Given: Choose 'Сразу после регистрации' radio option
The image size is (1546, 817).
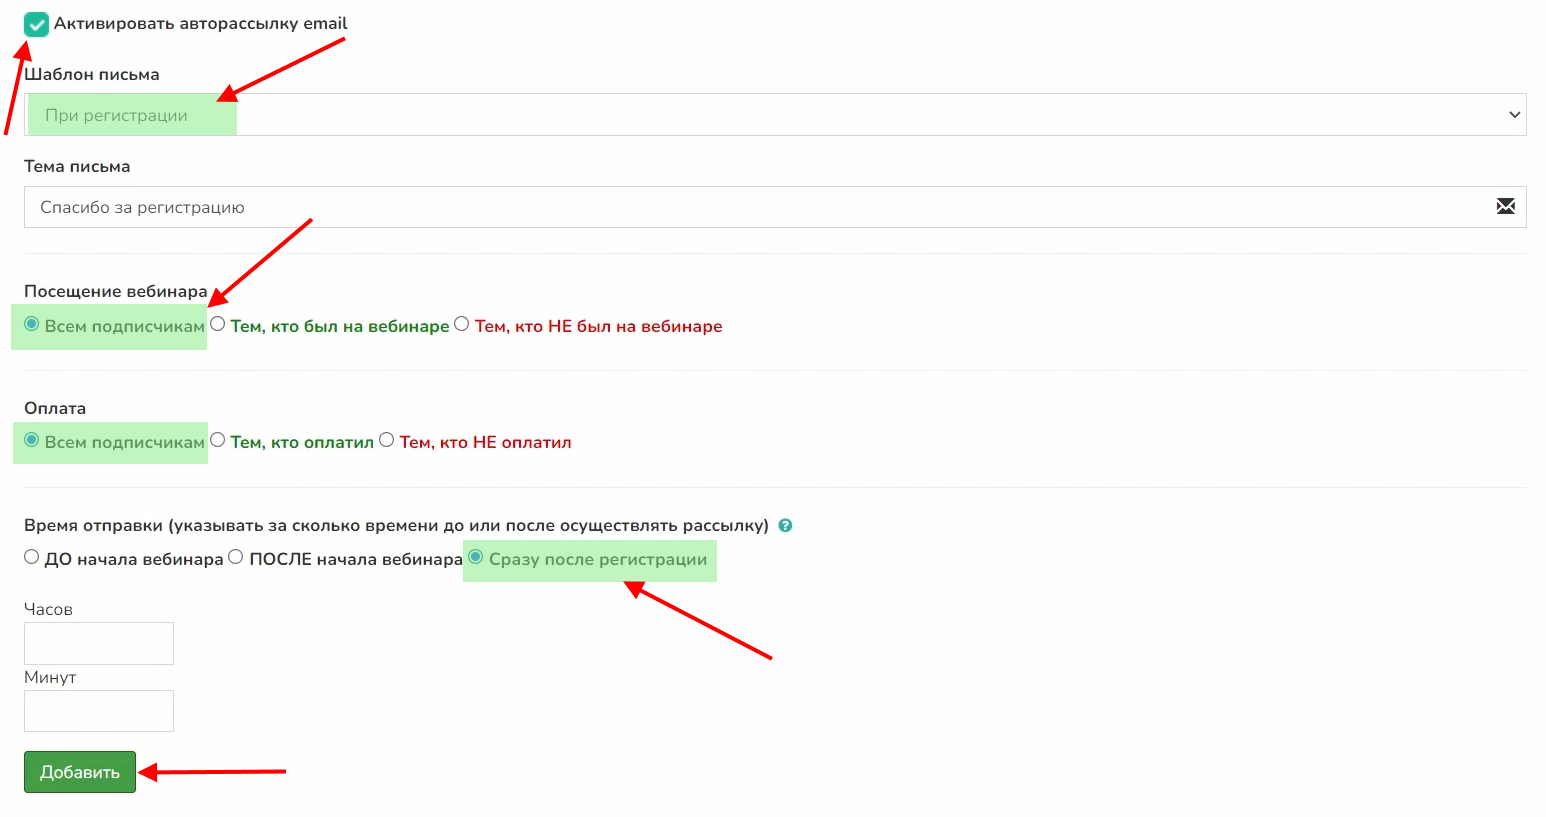Looking at the screenshot, I should 476,557.
